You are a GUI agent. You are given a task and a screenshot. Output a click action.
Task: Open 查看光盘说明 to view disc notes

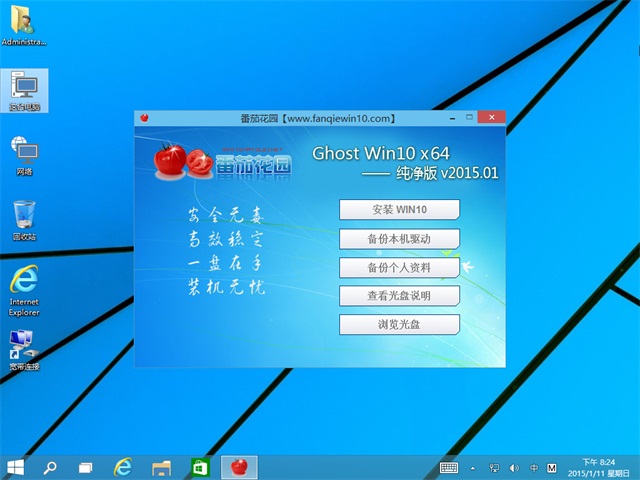399,296
